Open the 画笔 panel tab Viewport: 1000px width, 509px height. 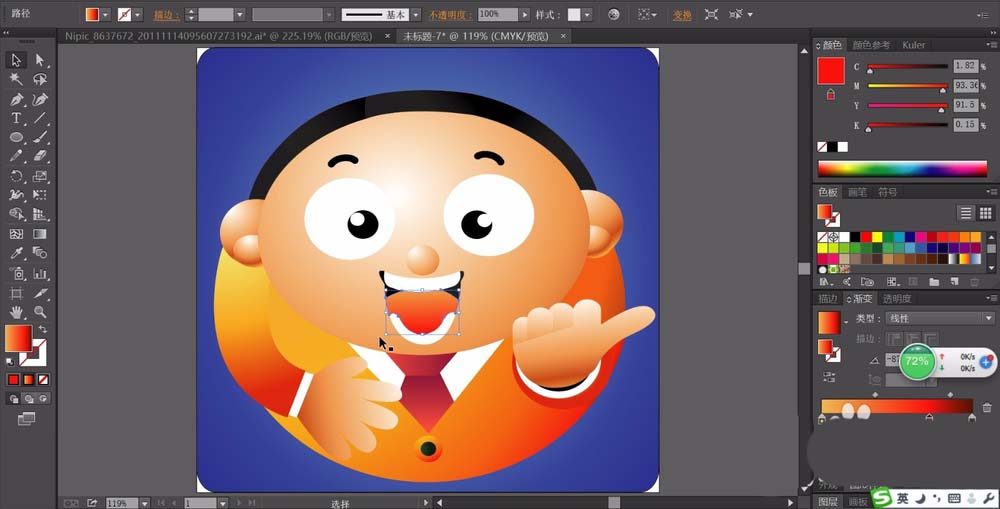click(x=857, y=192)
